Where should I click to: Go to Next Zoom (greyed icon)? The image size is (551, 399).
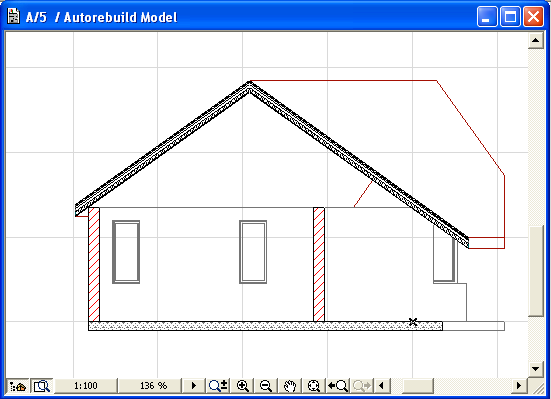point(362,386)
